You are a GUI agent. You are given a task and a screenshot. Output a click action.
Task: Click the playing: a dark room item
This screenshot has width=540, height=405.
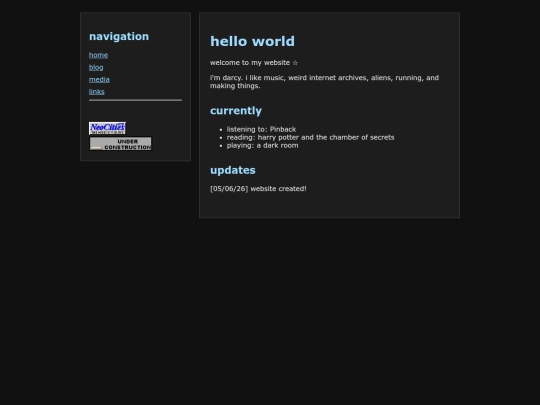coord(262,145)
